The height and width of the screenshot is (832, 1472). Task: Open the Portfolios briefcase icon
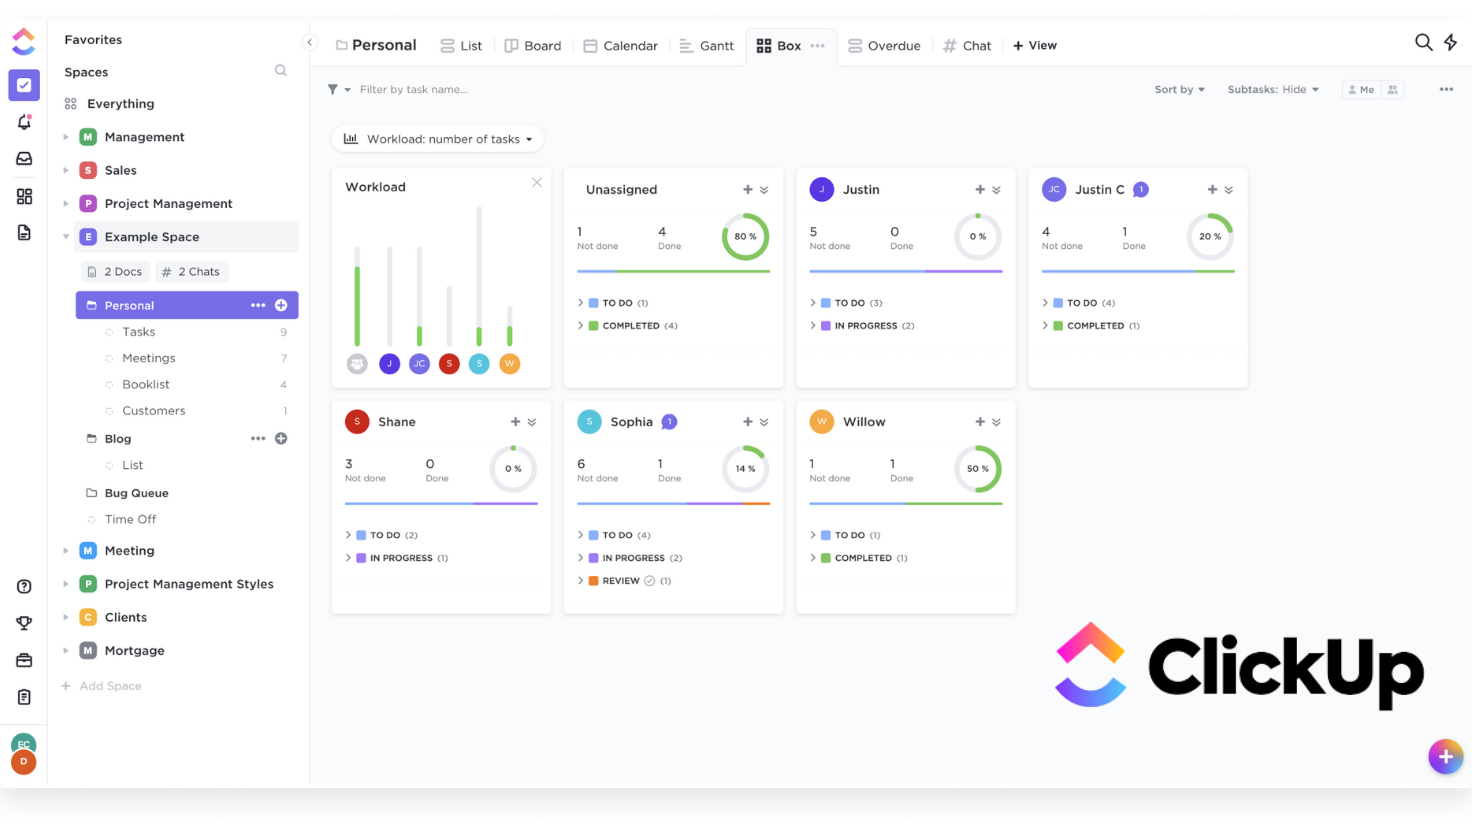tap(24, 660)
